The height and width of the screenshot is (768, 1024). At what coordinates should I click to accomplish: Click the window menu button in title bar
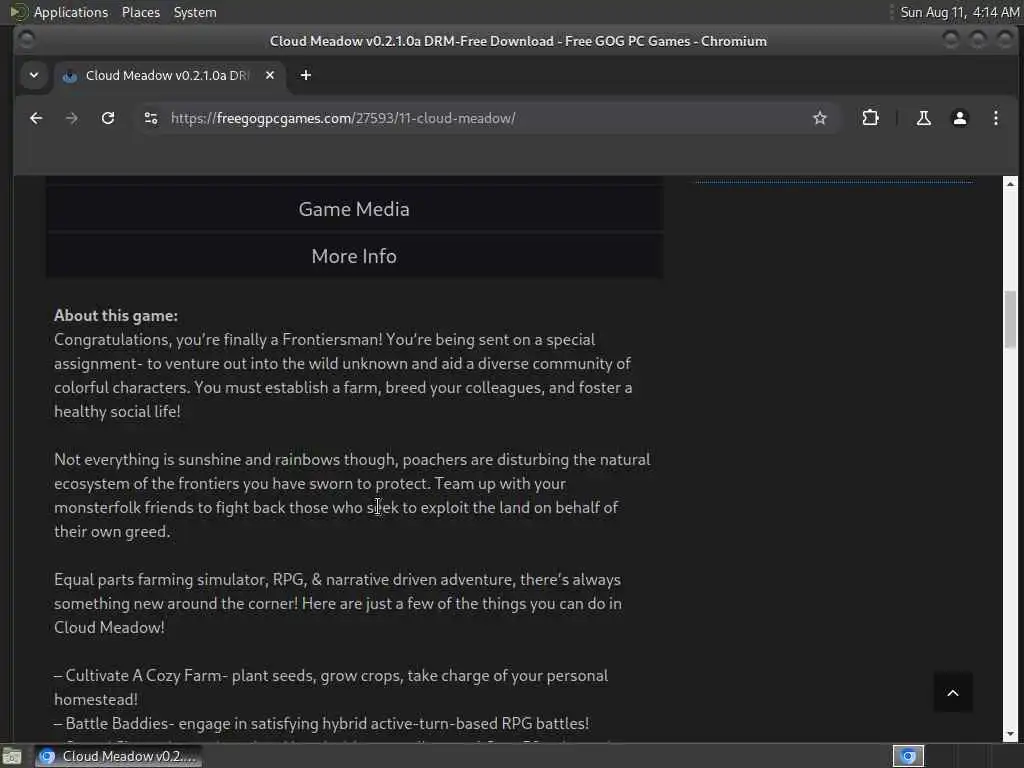pos(26,40)
